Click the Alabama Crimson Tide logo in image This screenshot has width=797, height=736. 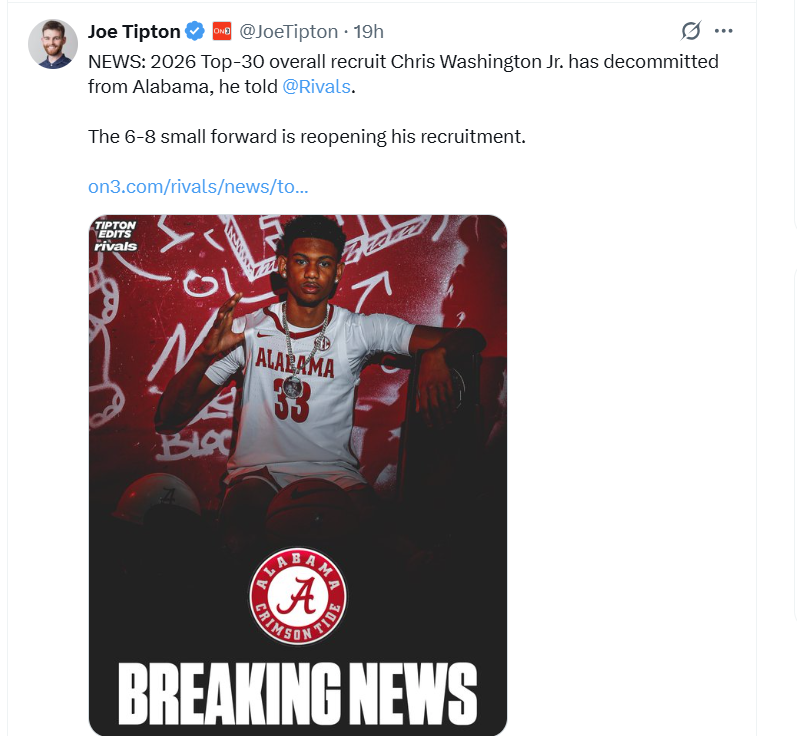(298, 596)
